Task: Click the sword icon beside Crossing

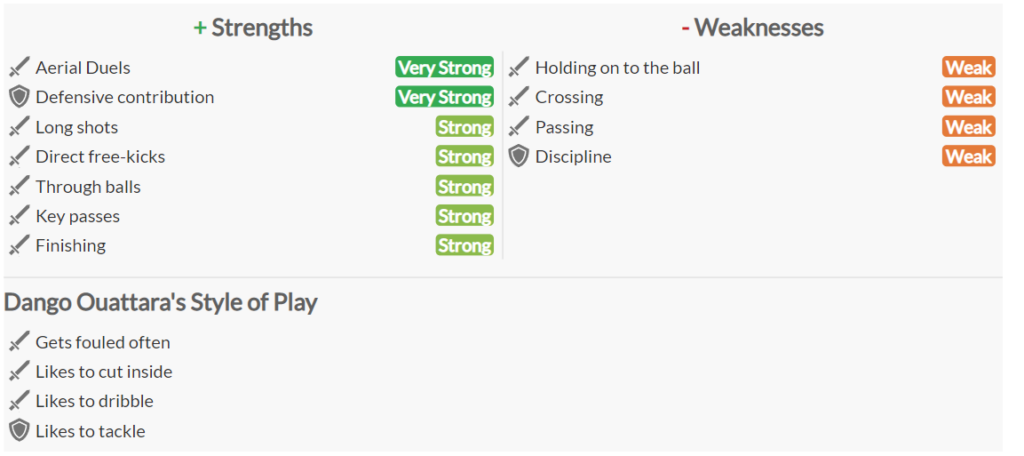Action: [519, 97]
